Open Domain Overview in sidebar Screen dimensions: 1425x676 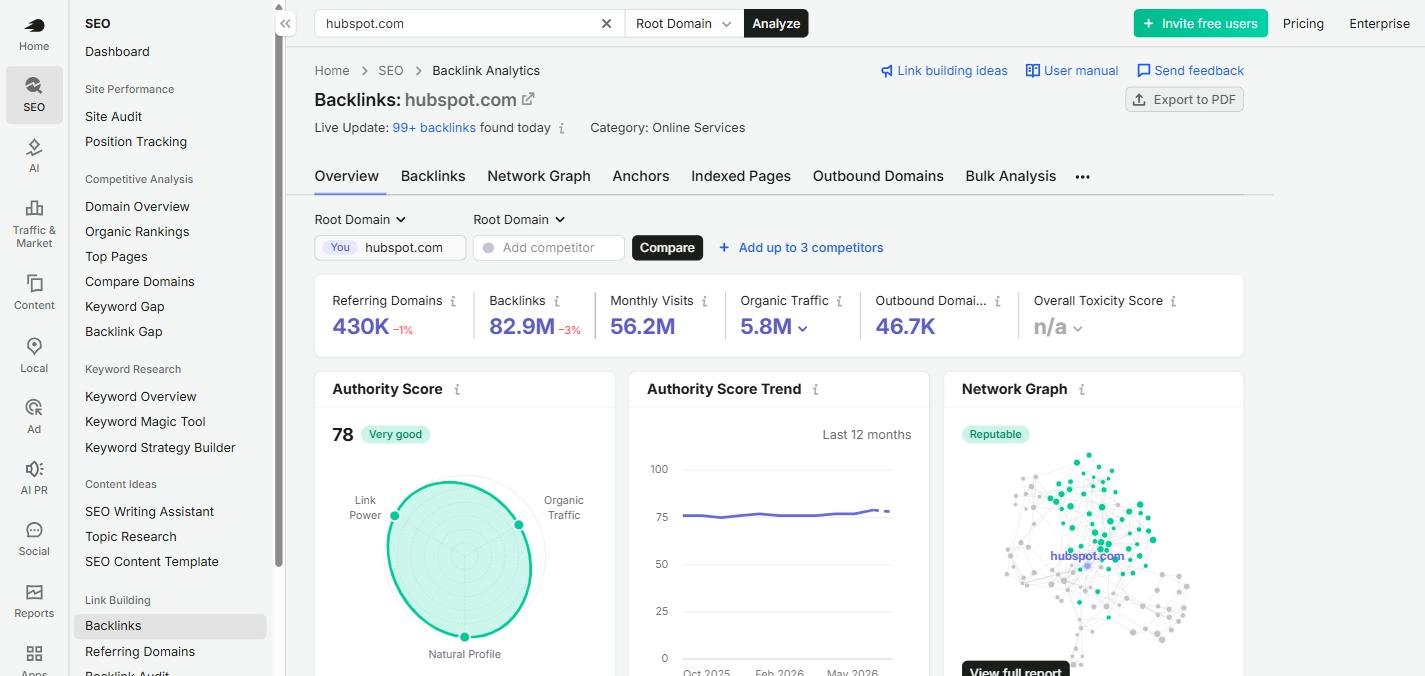pos(137,206)
